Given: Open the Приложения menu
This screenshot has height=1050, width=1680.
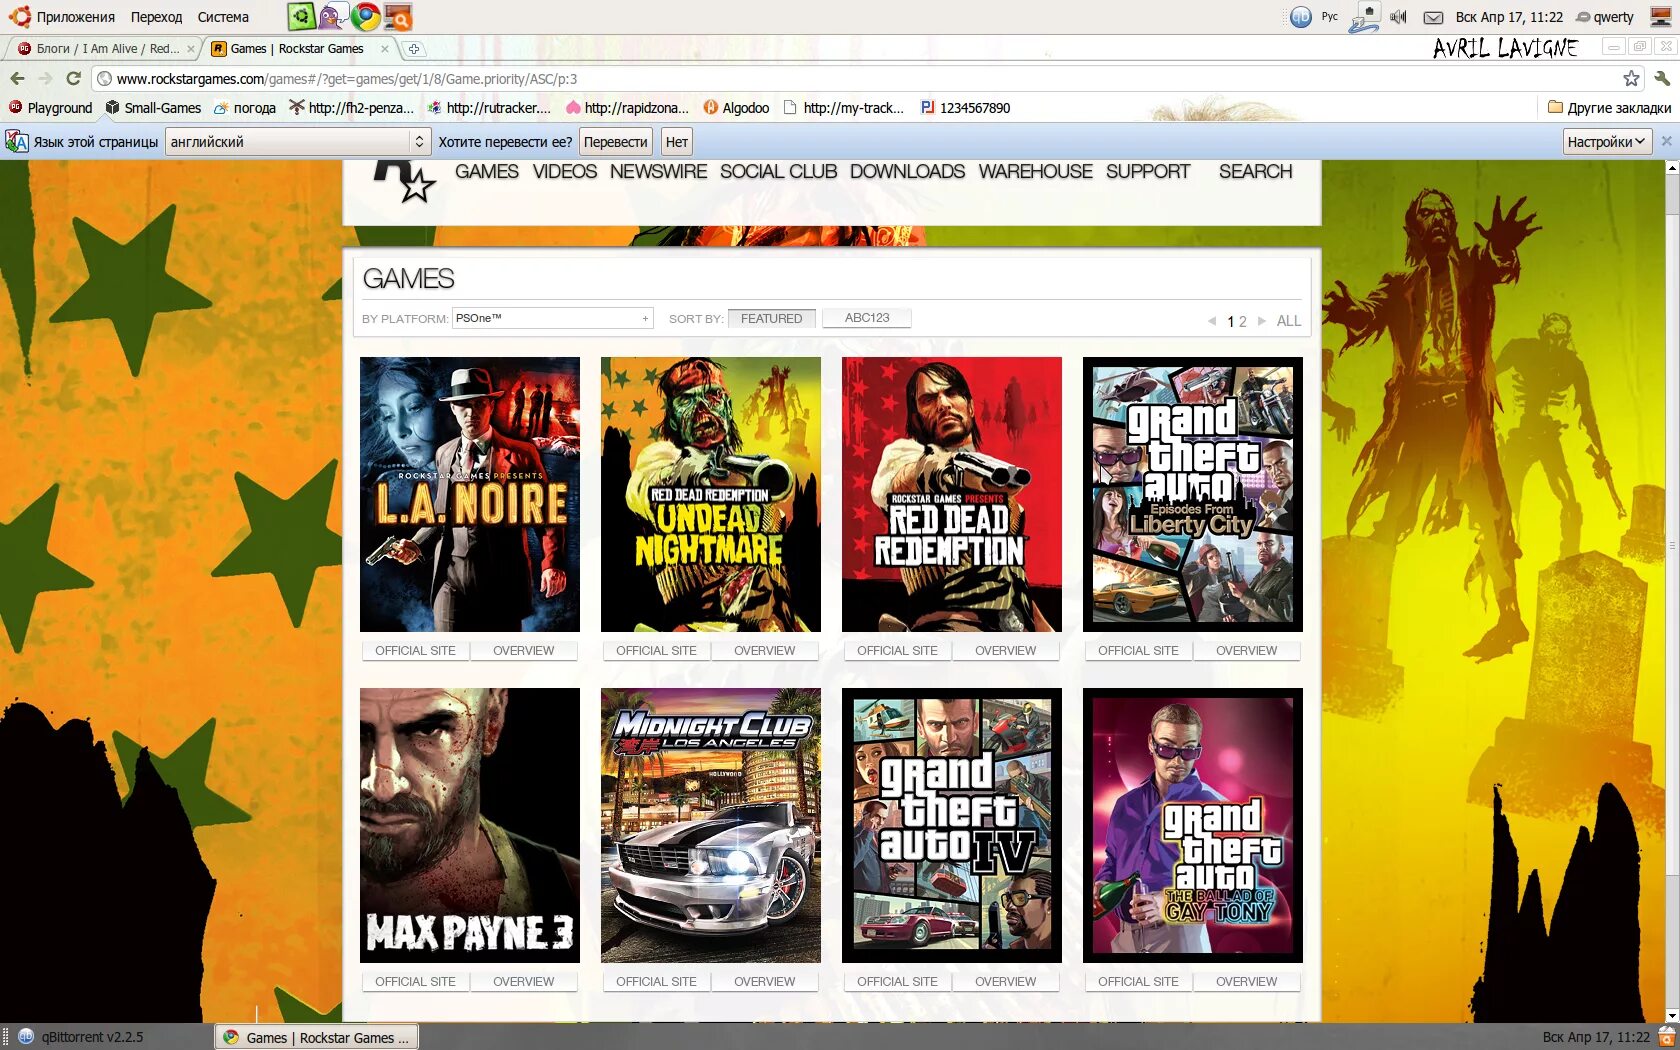Looking at the screenshot, I should (x=76, y=17).
